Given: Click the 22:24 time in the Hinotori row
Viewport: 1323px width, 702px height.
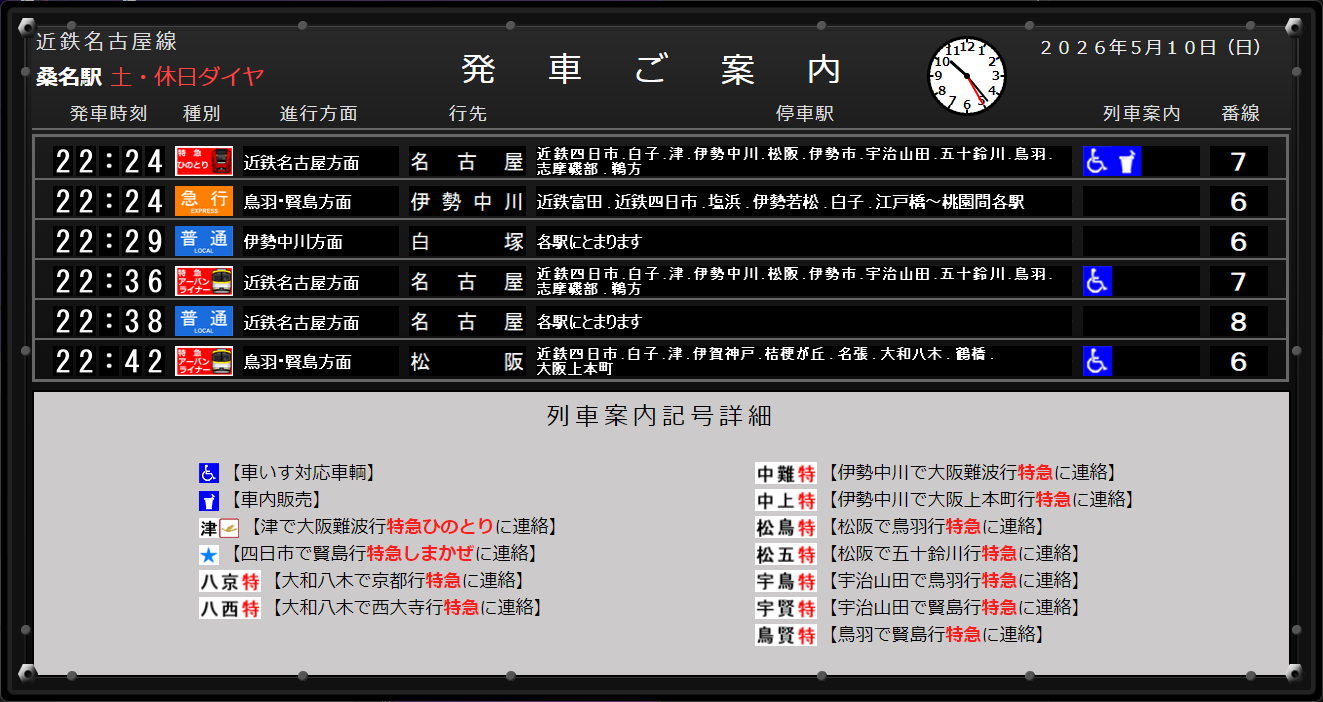Looking at the screenshot, I should (109, 161).
